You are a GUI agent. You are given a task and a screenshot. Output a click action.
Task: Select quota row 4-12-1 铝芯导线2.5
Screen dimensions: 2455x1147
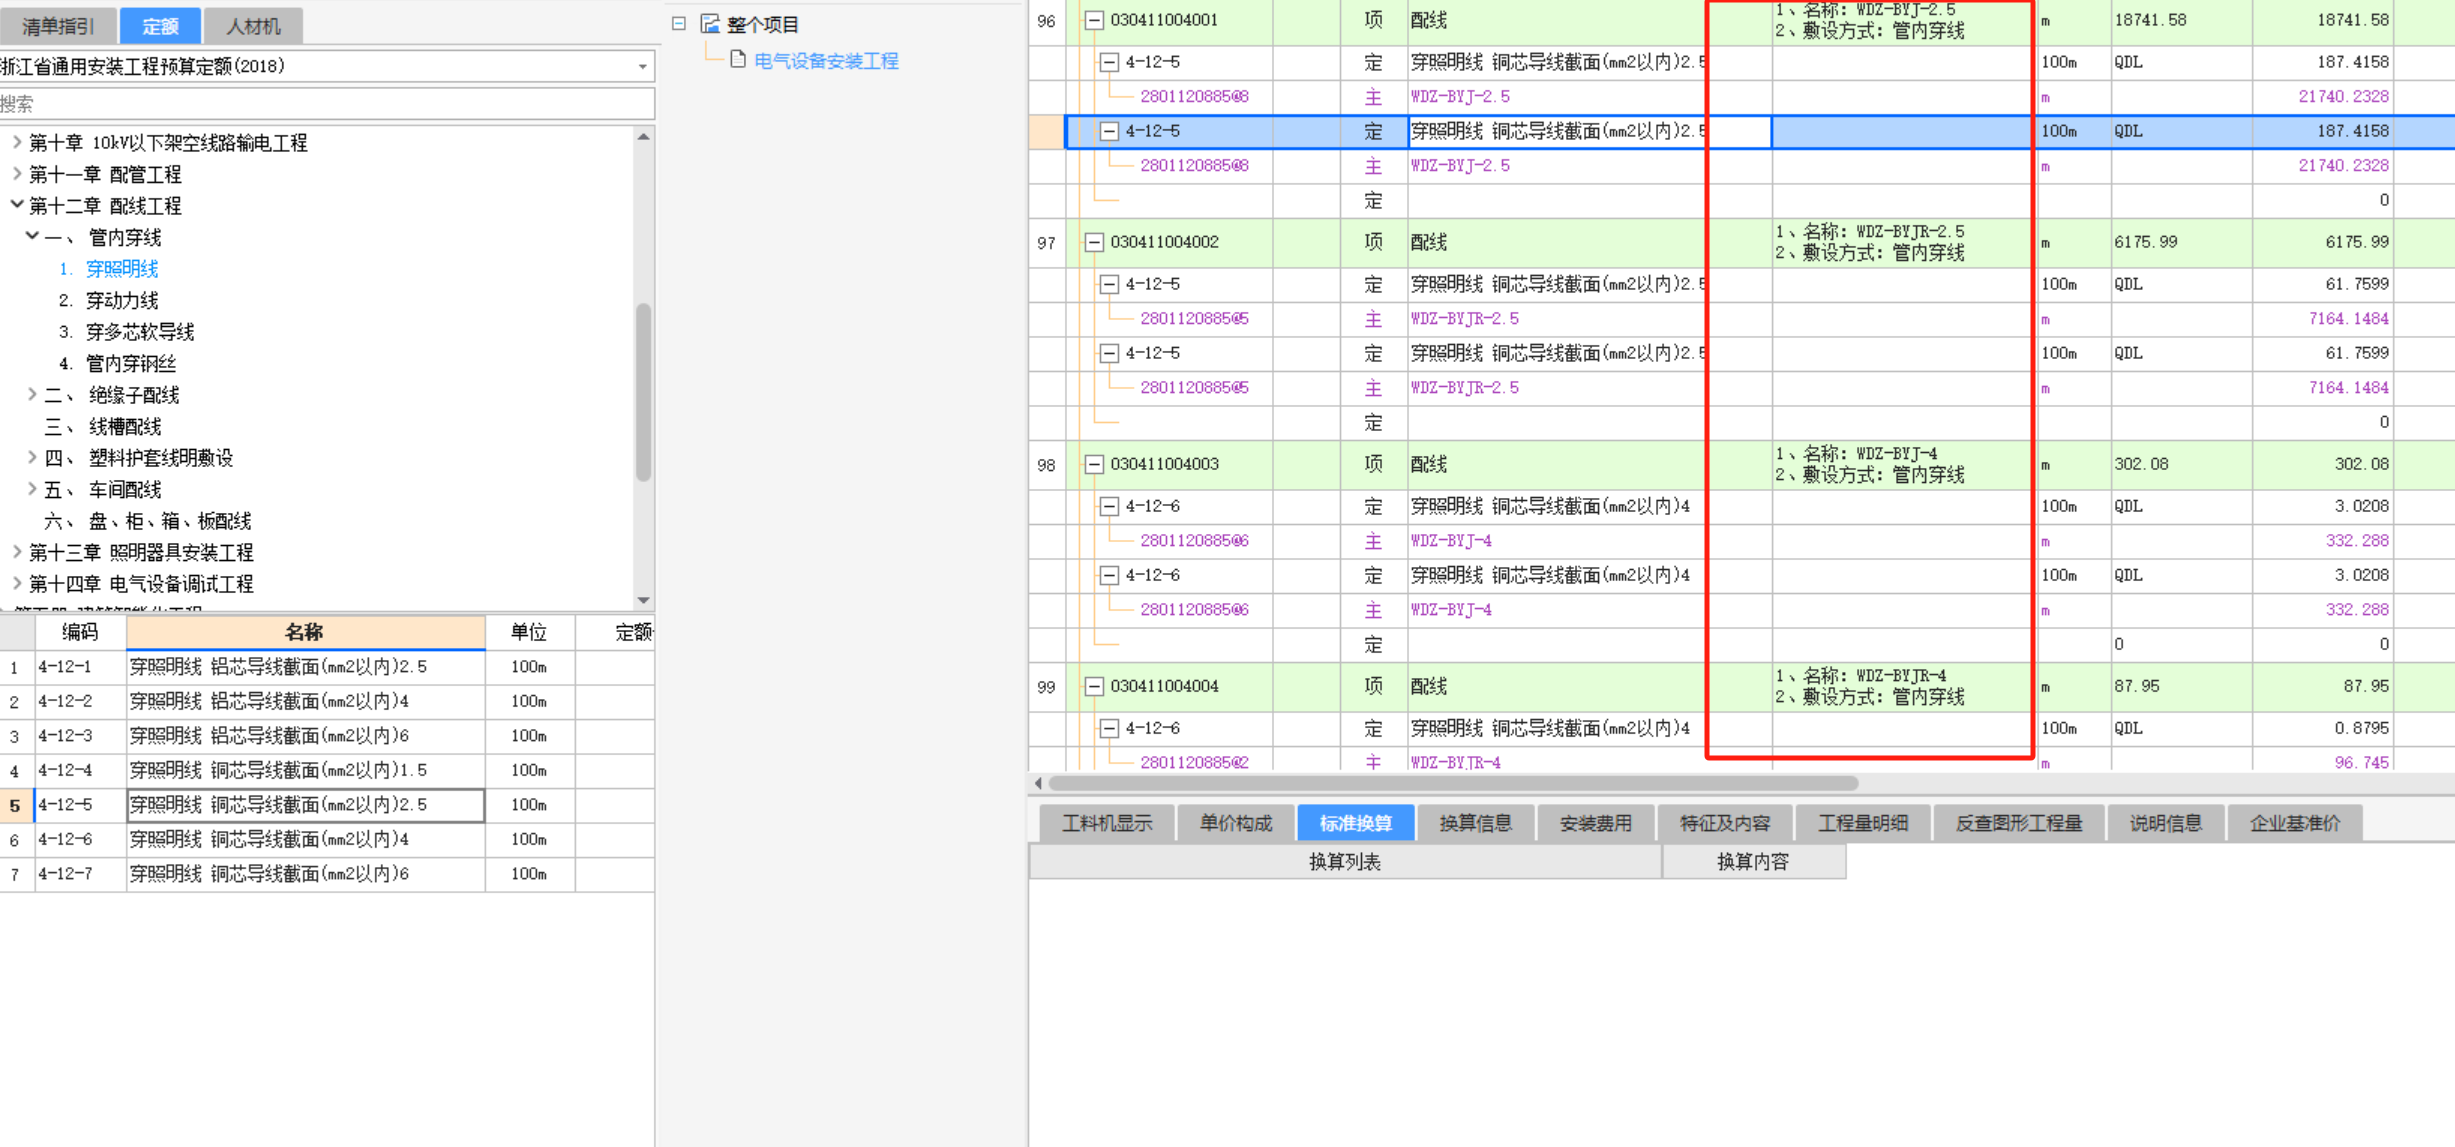(327, 667)
